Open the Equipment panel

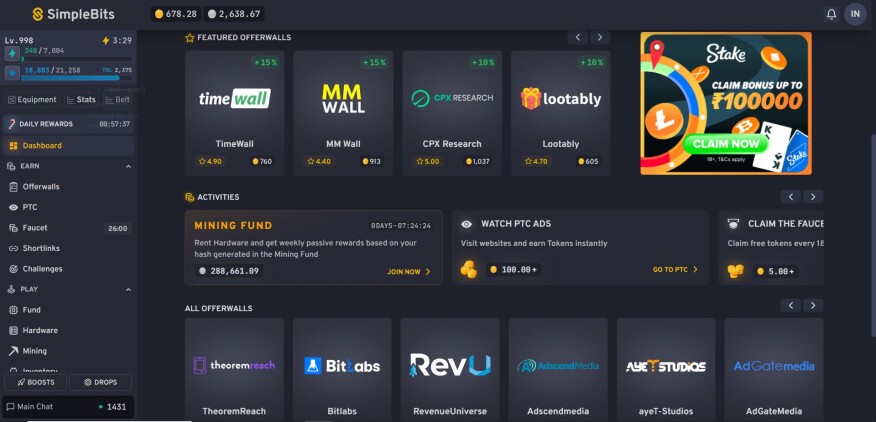pos(32,99)
